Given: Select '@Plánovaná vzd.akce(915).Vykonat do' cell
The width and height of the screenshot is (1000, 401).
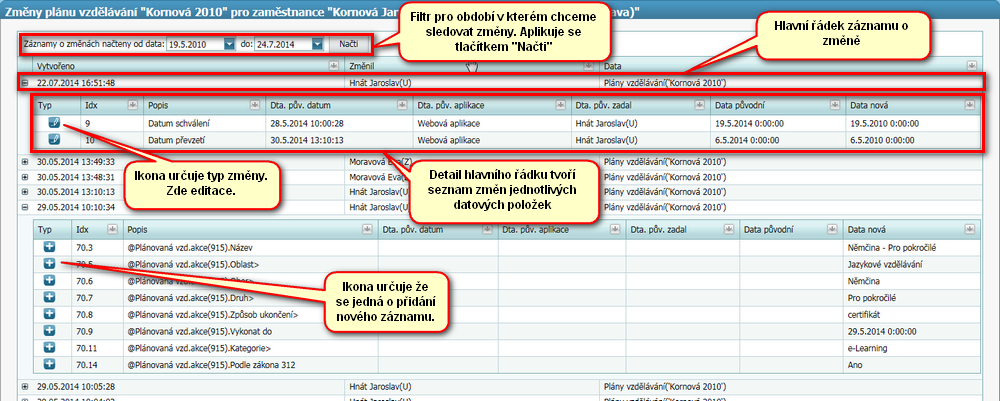Looking at the screenshot, I should (250, 331).
